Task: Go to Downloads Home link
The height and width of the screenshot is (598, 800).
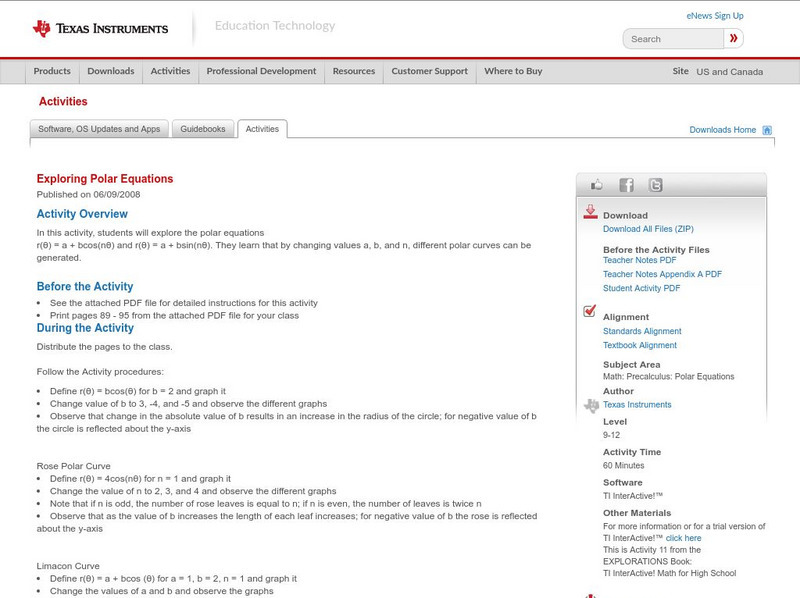Action: [x=722, y=130]
